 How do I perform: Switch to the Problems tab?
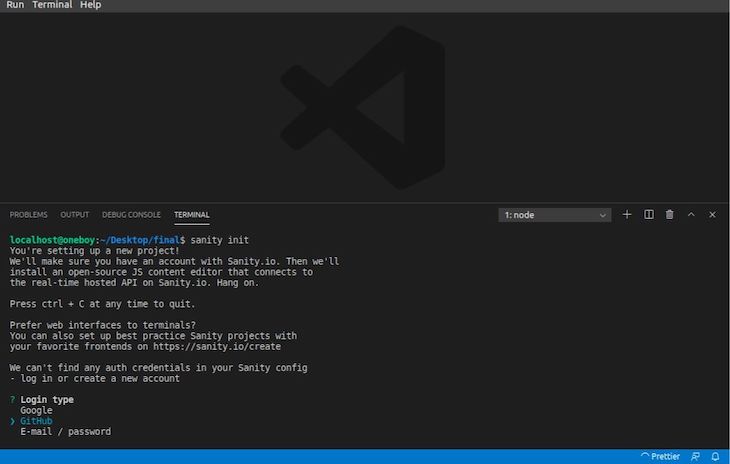pyautogui.click(x=28, y=215)
